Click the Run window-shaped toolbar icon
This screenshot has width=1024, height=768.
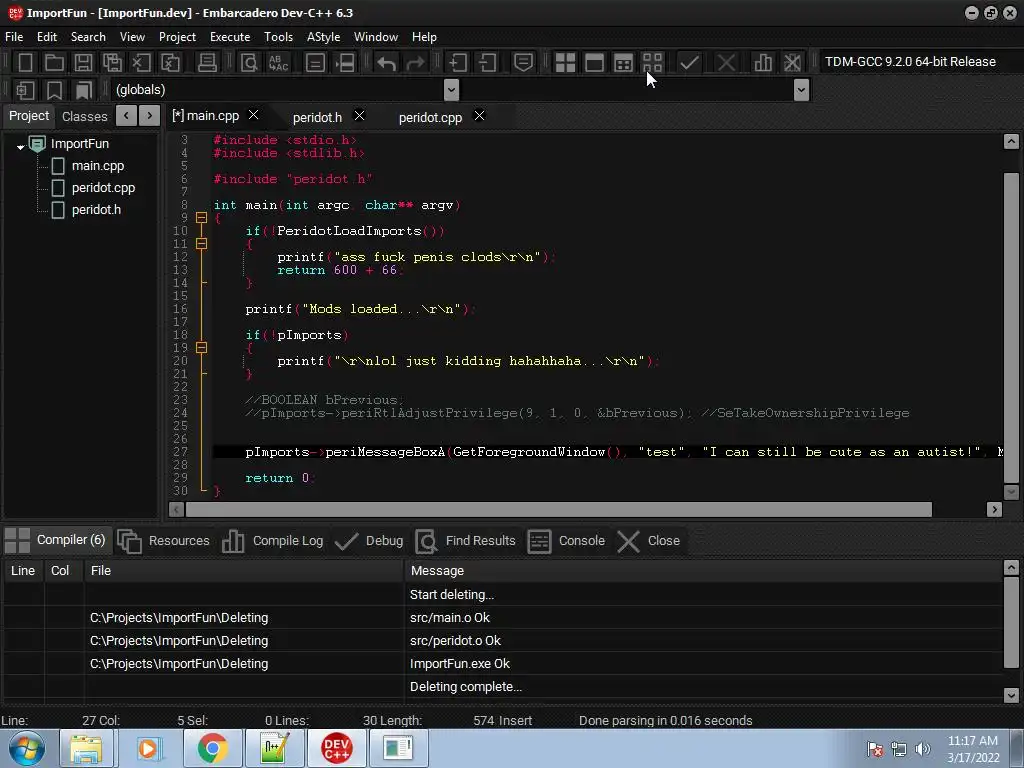594,62
